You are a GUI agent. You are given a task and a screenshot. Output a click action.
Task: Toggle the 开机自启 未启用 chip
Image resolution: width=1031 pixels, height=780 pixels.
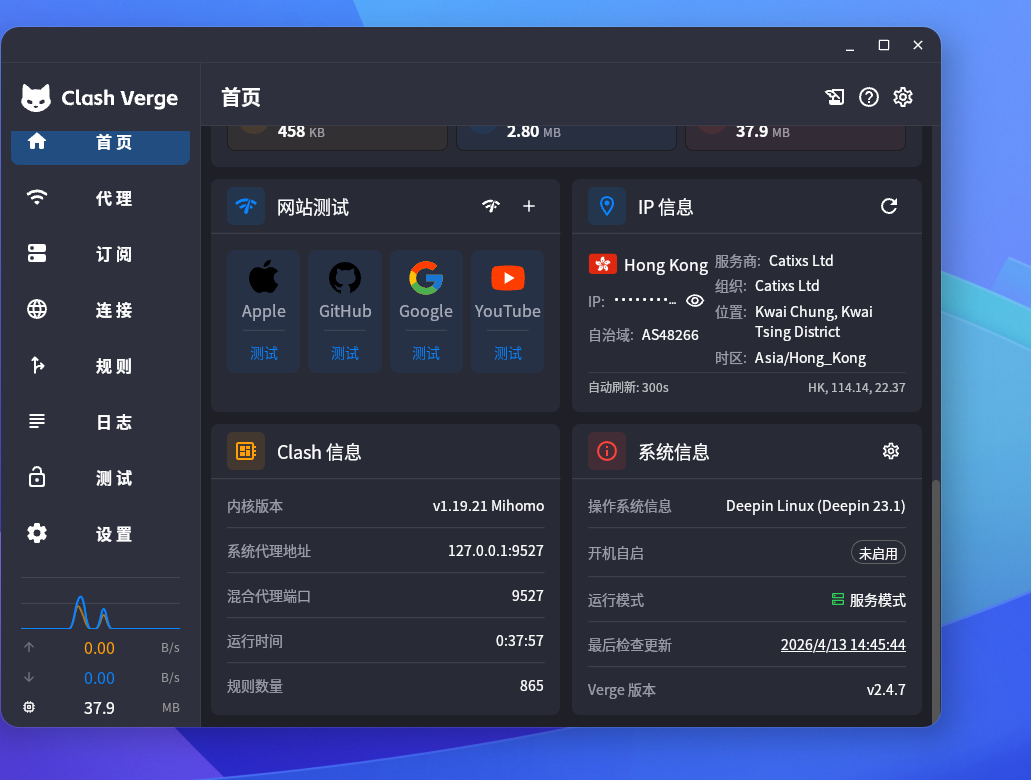[x=878, y=553]
